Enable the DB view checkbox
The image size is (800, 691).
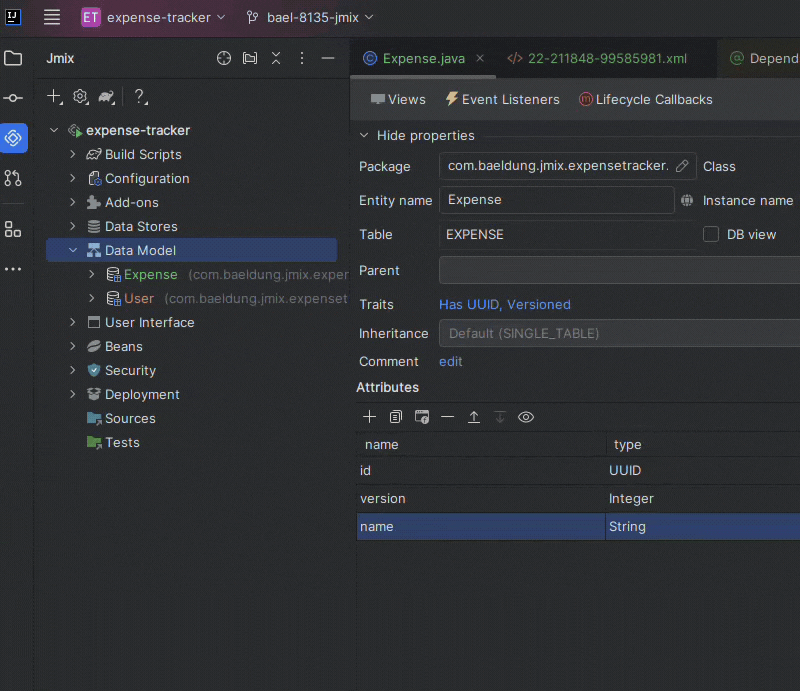click(711, 234)
